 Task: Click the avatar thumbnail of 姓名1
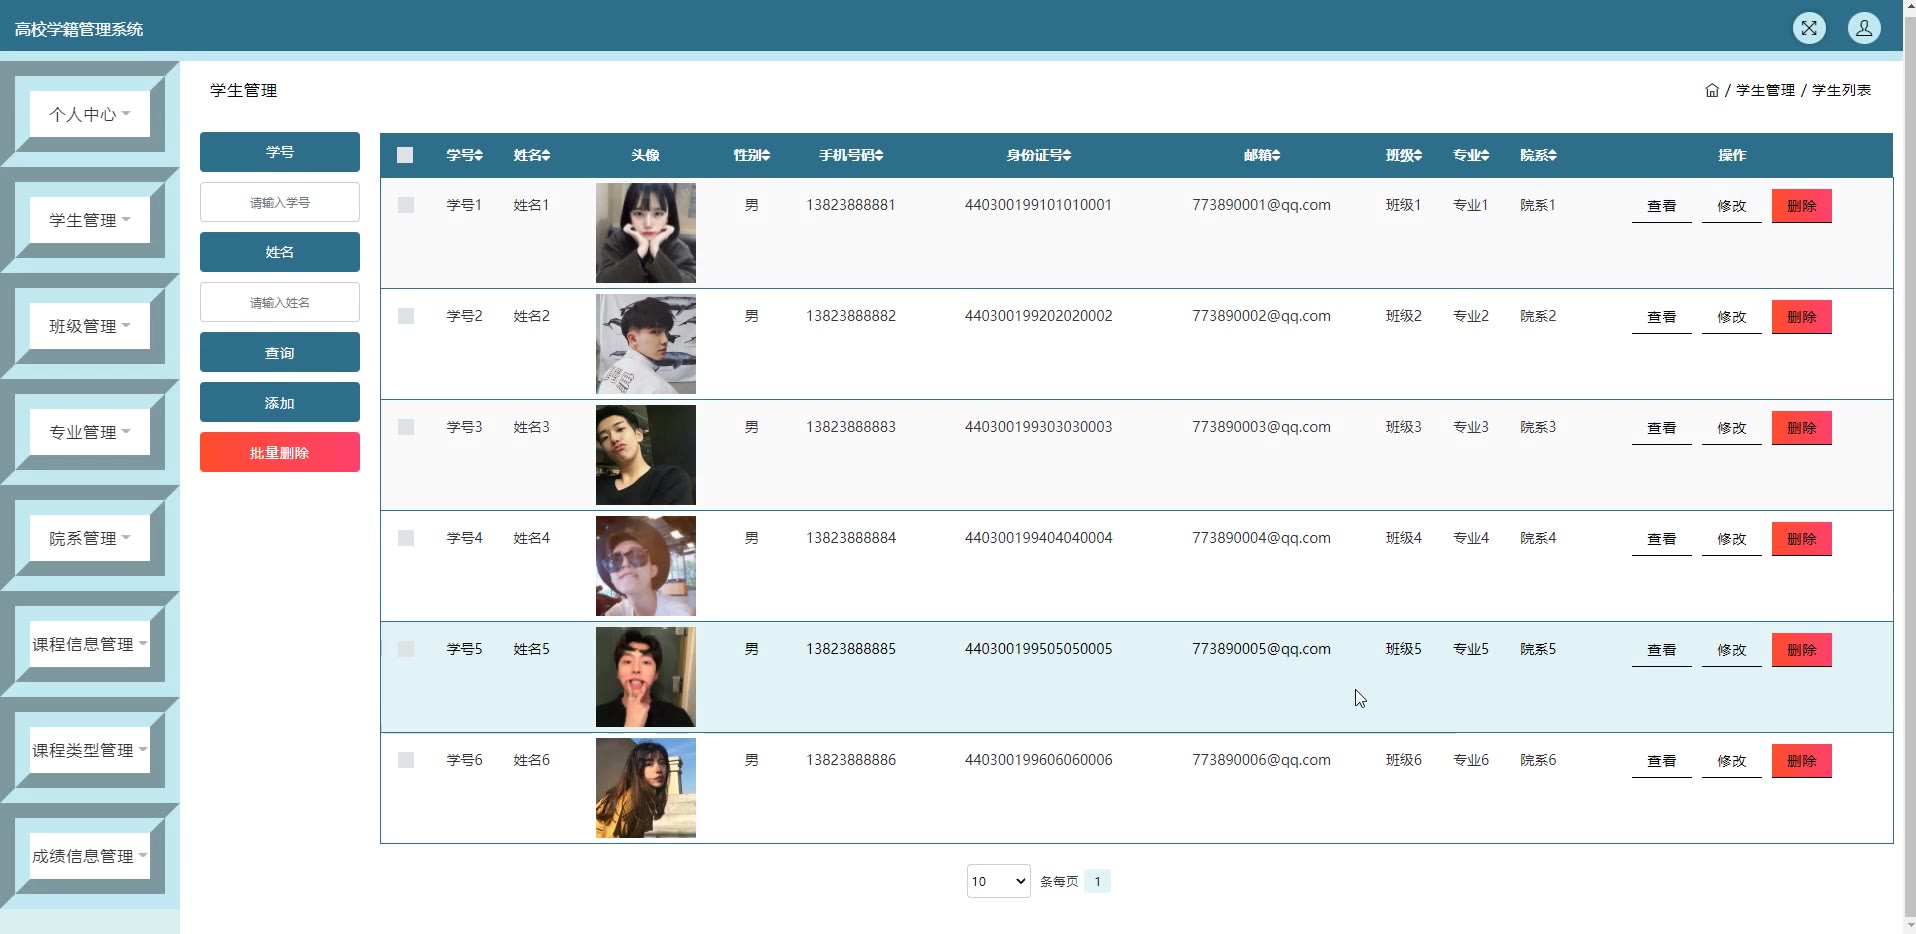[646, 233]
